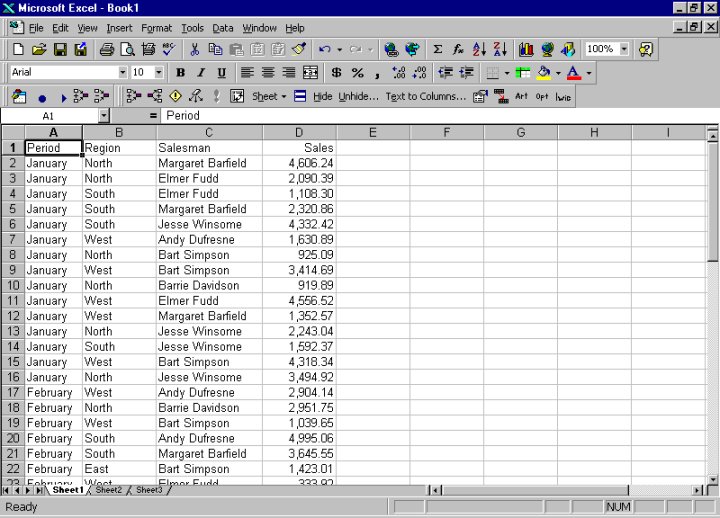Create a new workbook with New icon

point(18,49)
